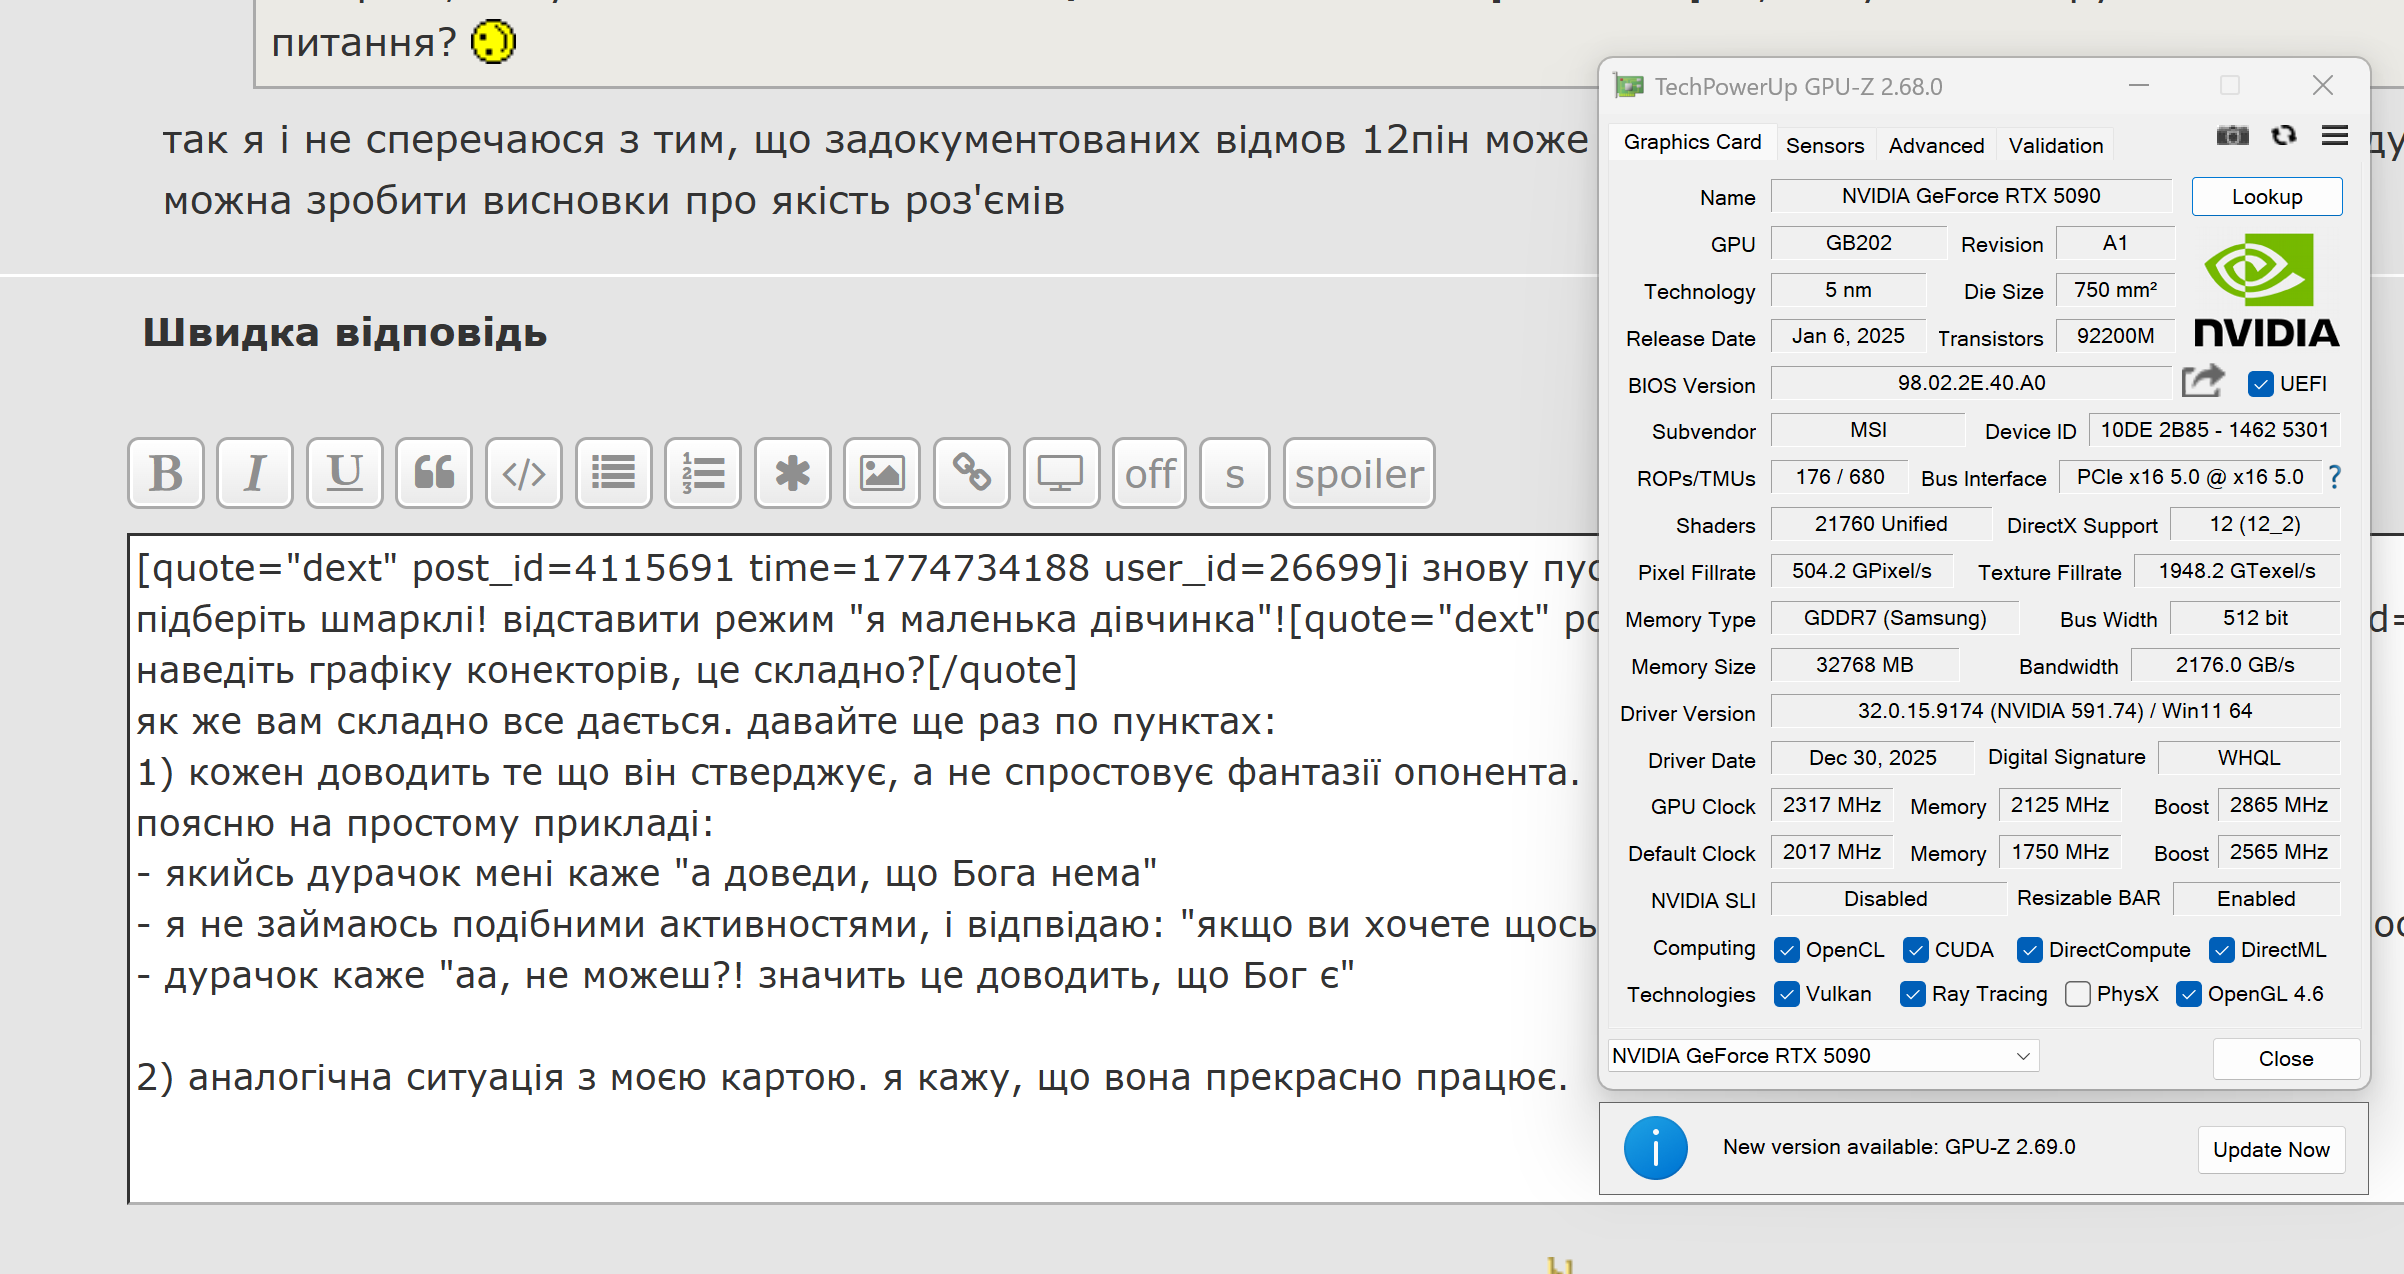This screenshot has height=1274, width=2404.
Task: Add a list item with asterisk button
Action: point(793,473)
